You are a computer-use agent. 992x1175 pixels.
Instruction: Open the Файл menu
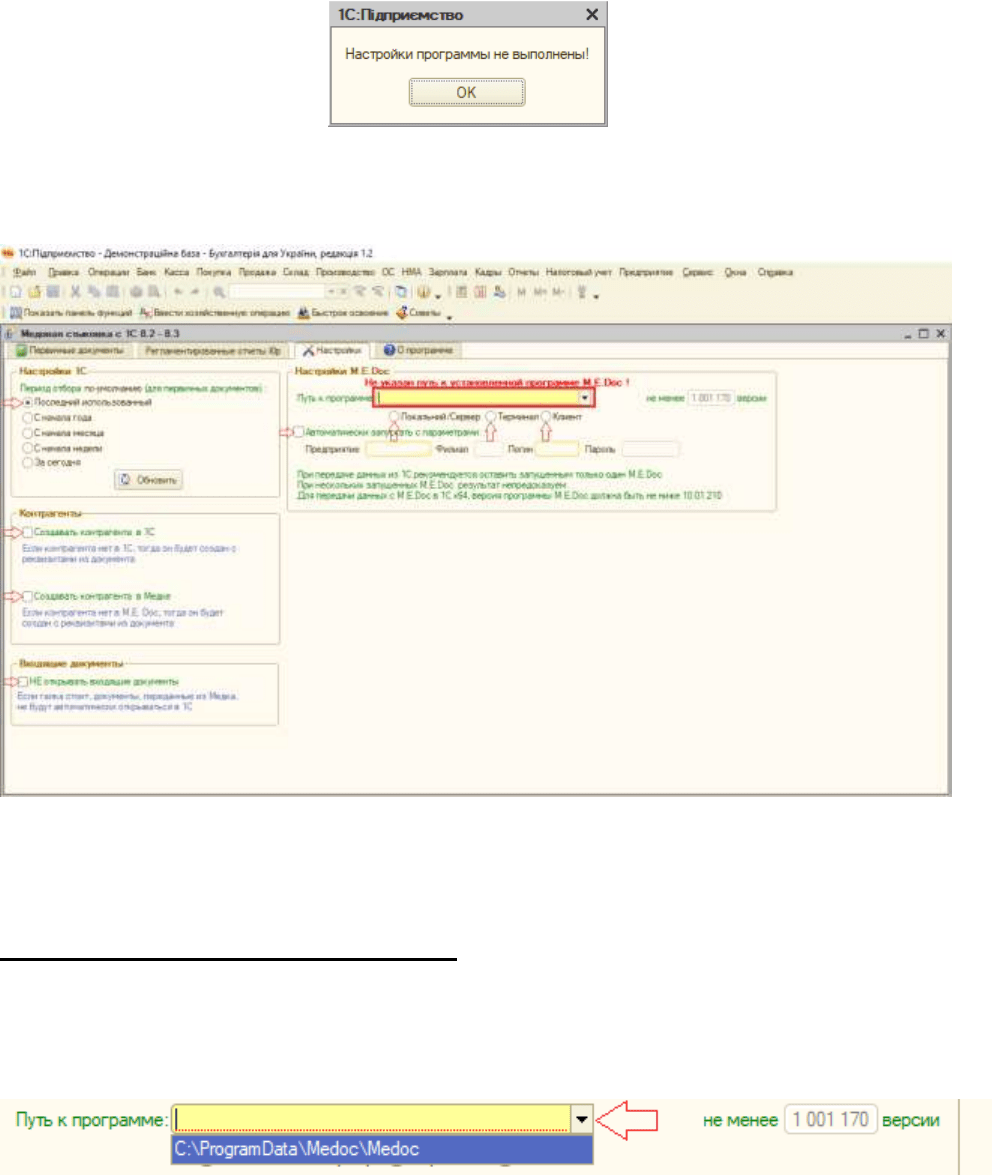point(24,272)
